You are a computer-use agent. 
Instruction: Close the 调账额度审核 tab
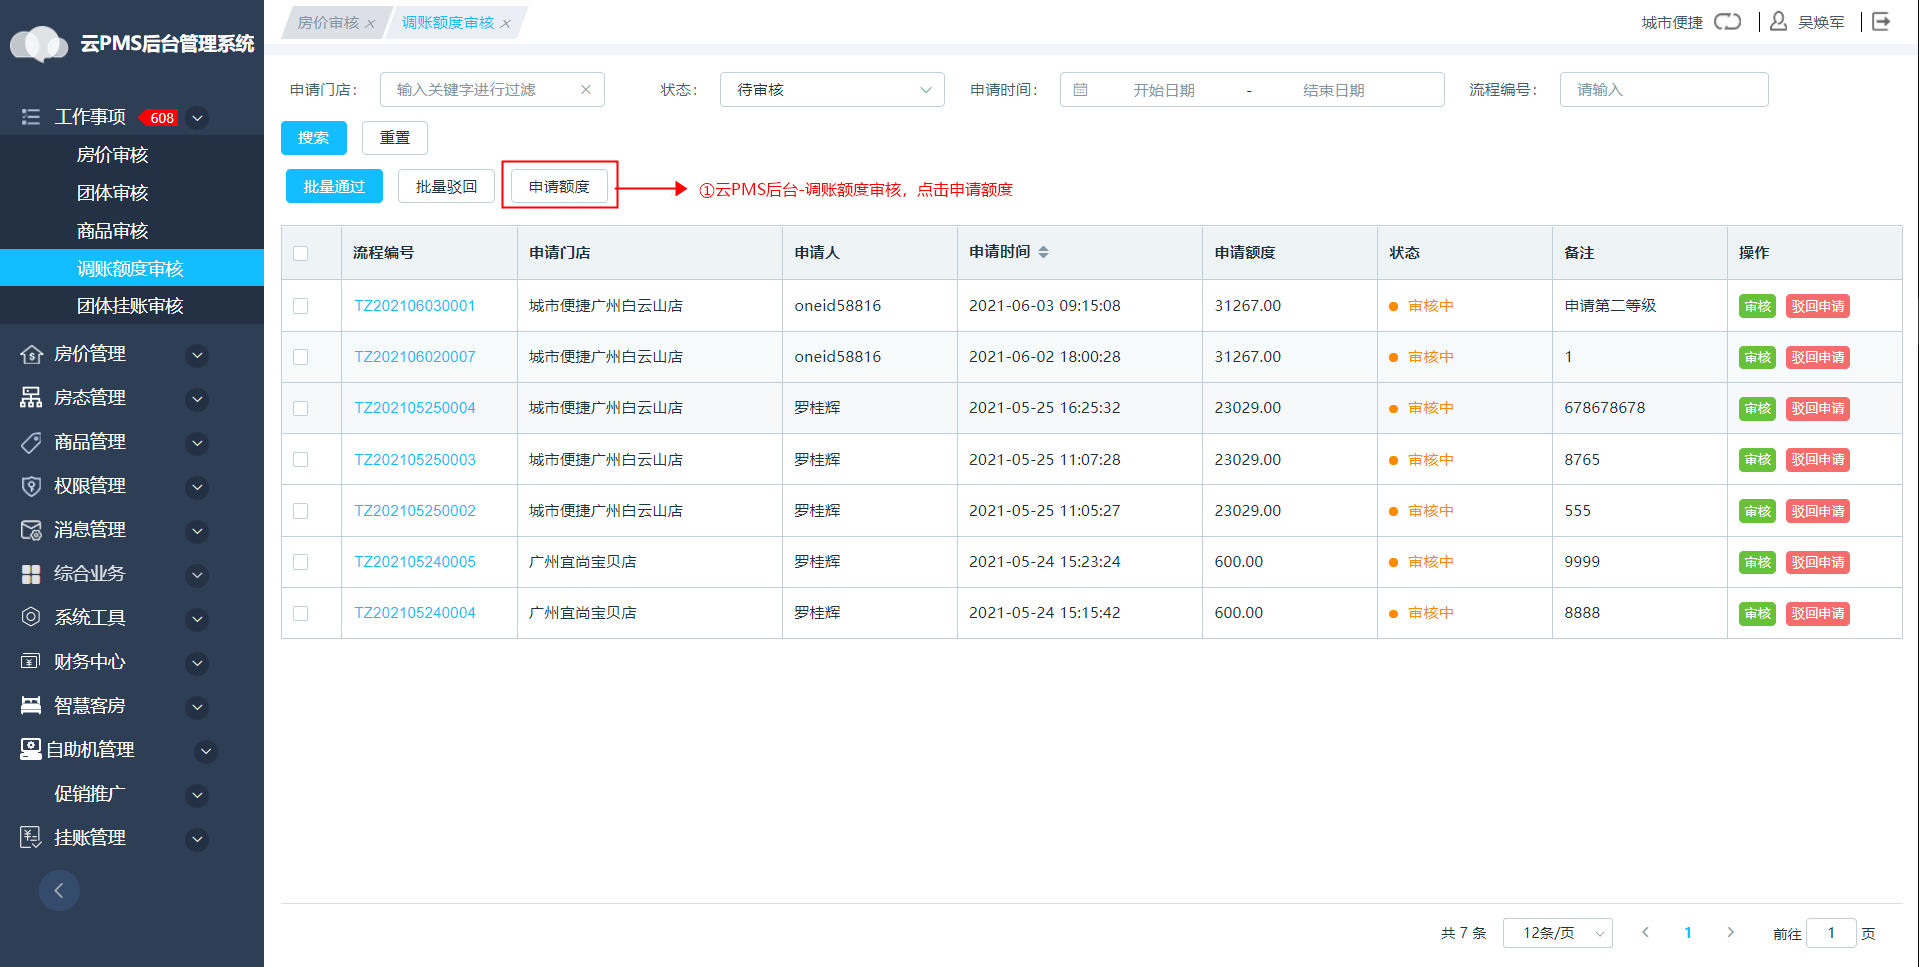506,24
